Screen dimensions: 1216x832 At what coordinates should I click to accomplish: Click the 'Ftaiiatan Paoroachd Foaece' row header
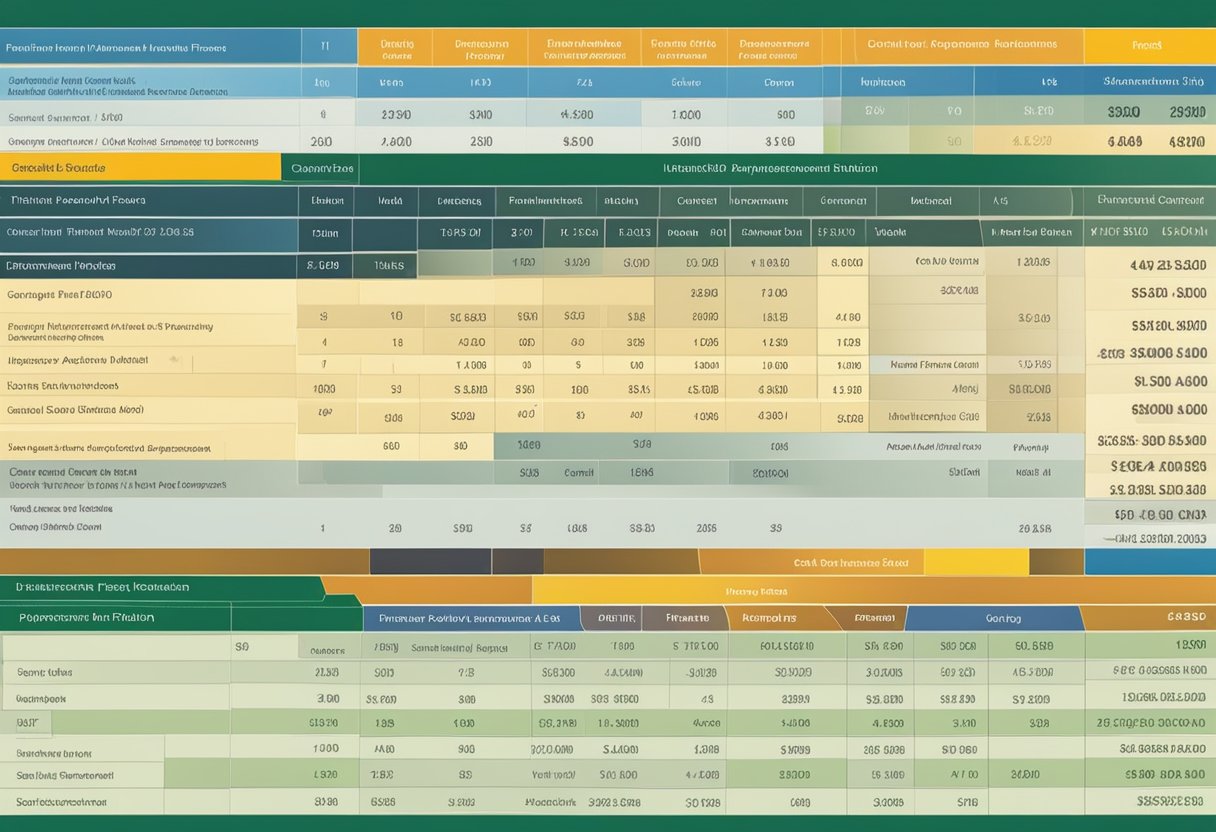pos(148,200)
